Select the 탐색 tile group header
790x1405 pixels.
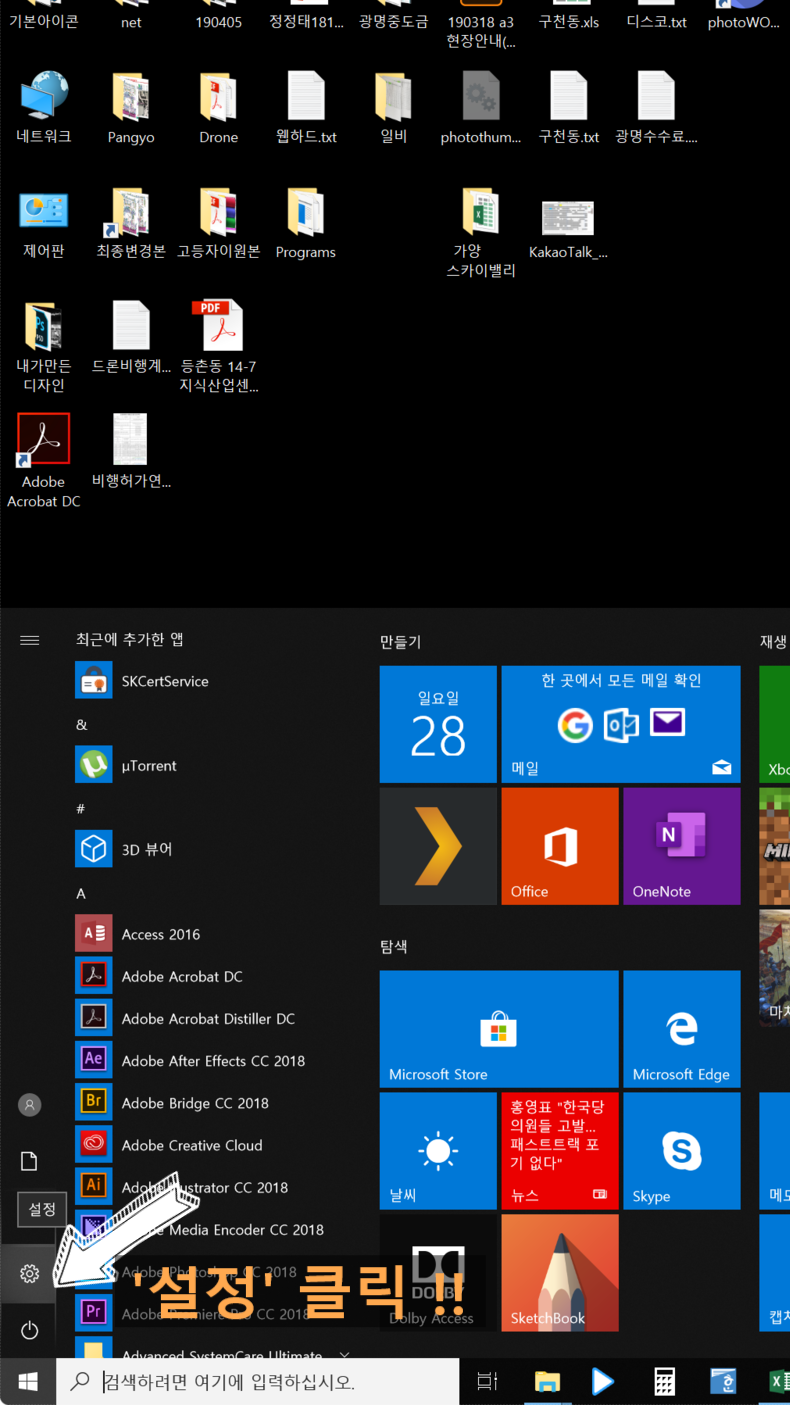(x=394, y=946)
